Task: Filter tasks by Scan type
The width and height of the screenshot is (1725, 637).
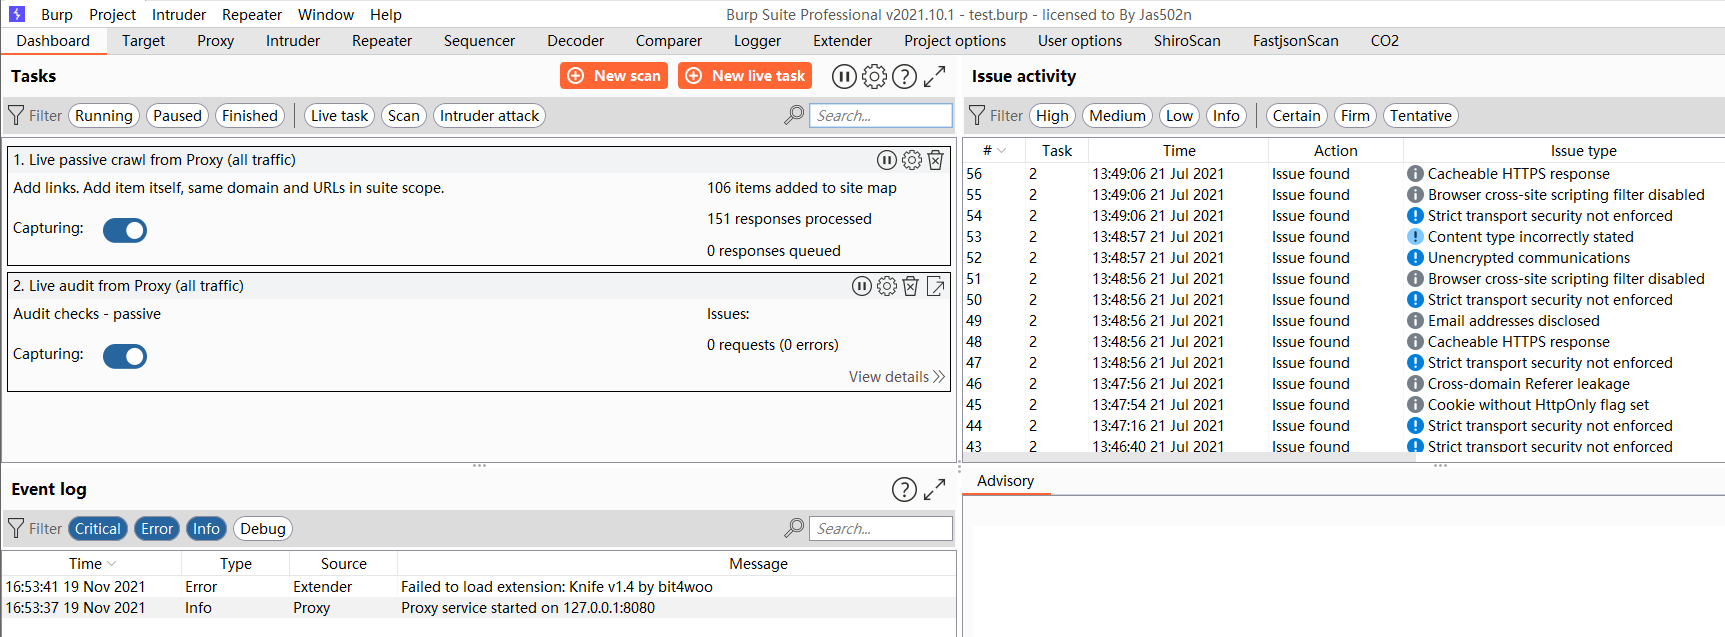Action: [x=404, y=116]
